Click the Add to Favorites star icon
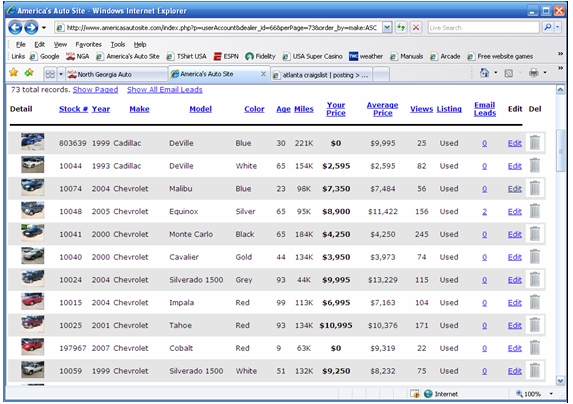This screenshot has height=404, width=573. 29,73
